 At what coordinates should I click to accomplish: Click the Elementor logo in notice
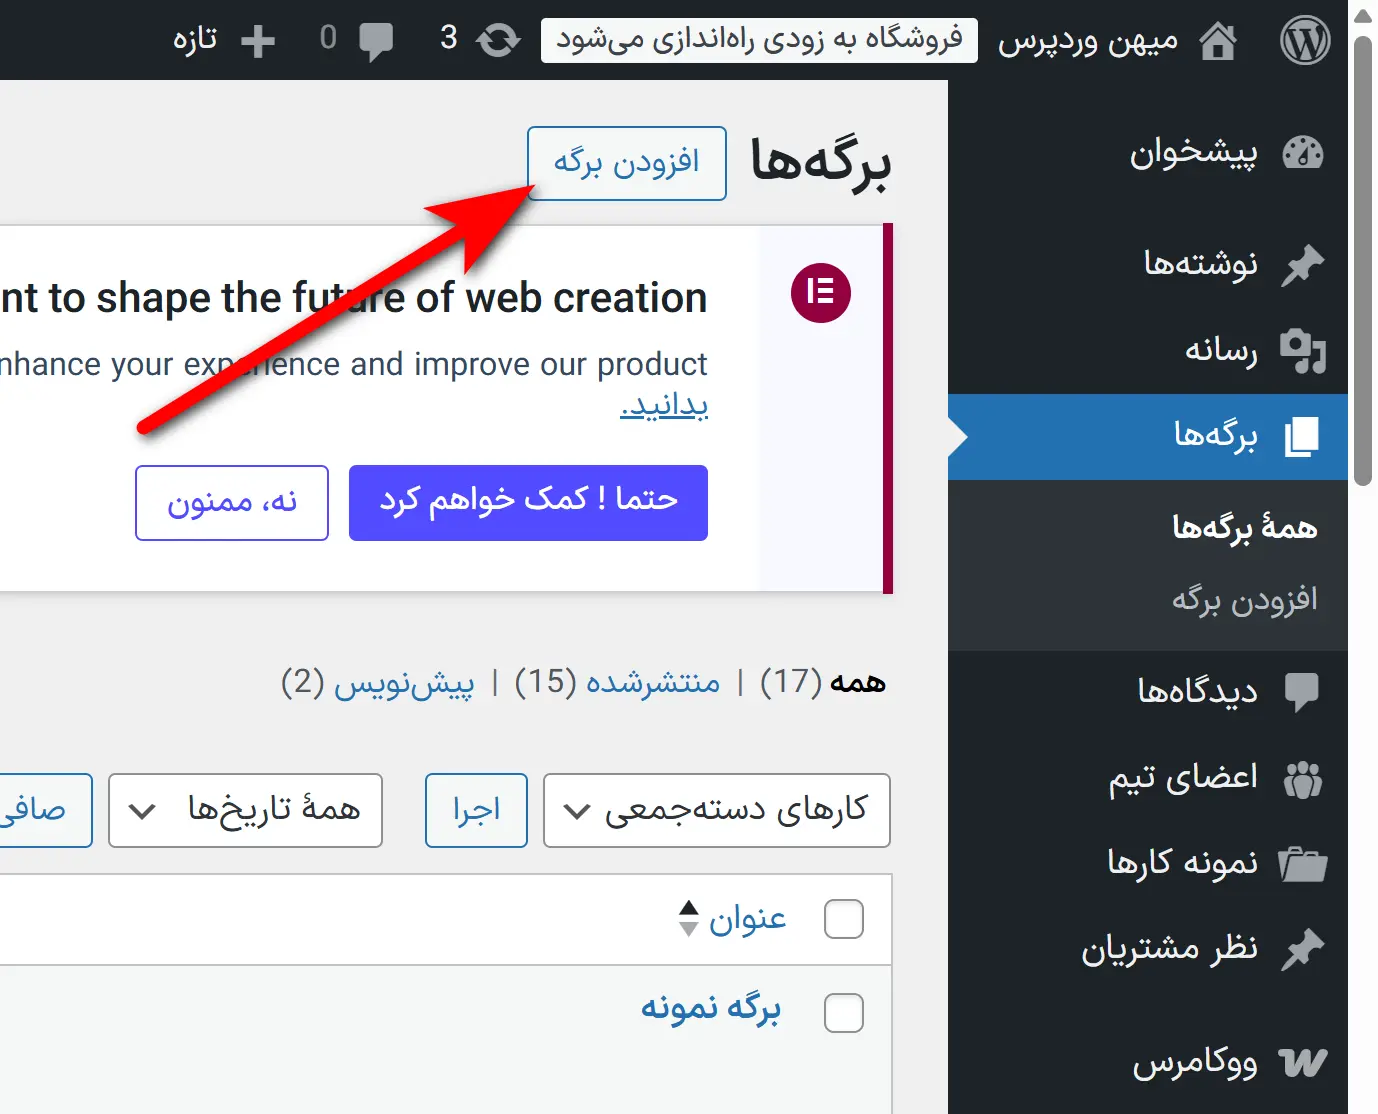coord(820,293)
